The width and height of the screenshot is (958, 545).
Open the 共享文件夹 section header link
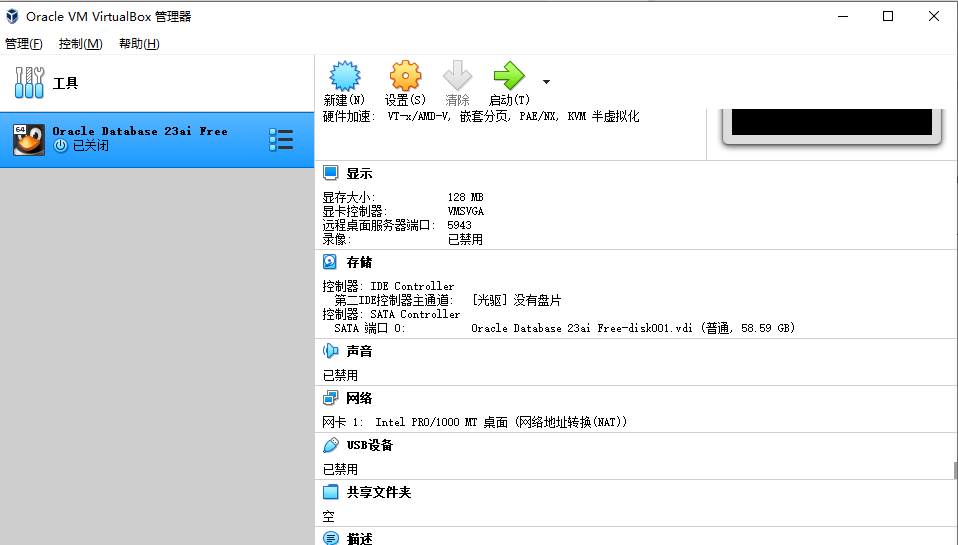pos(379,492)
